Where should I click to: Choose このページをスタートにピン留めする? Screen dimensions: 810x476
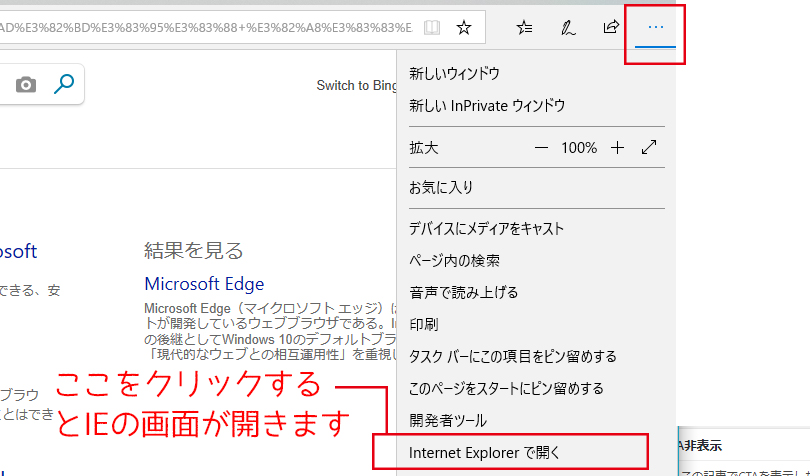point(536,389)
